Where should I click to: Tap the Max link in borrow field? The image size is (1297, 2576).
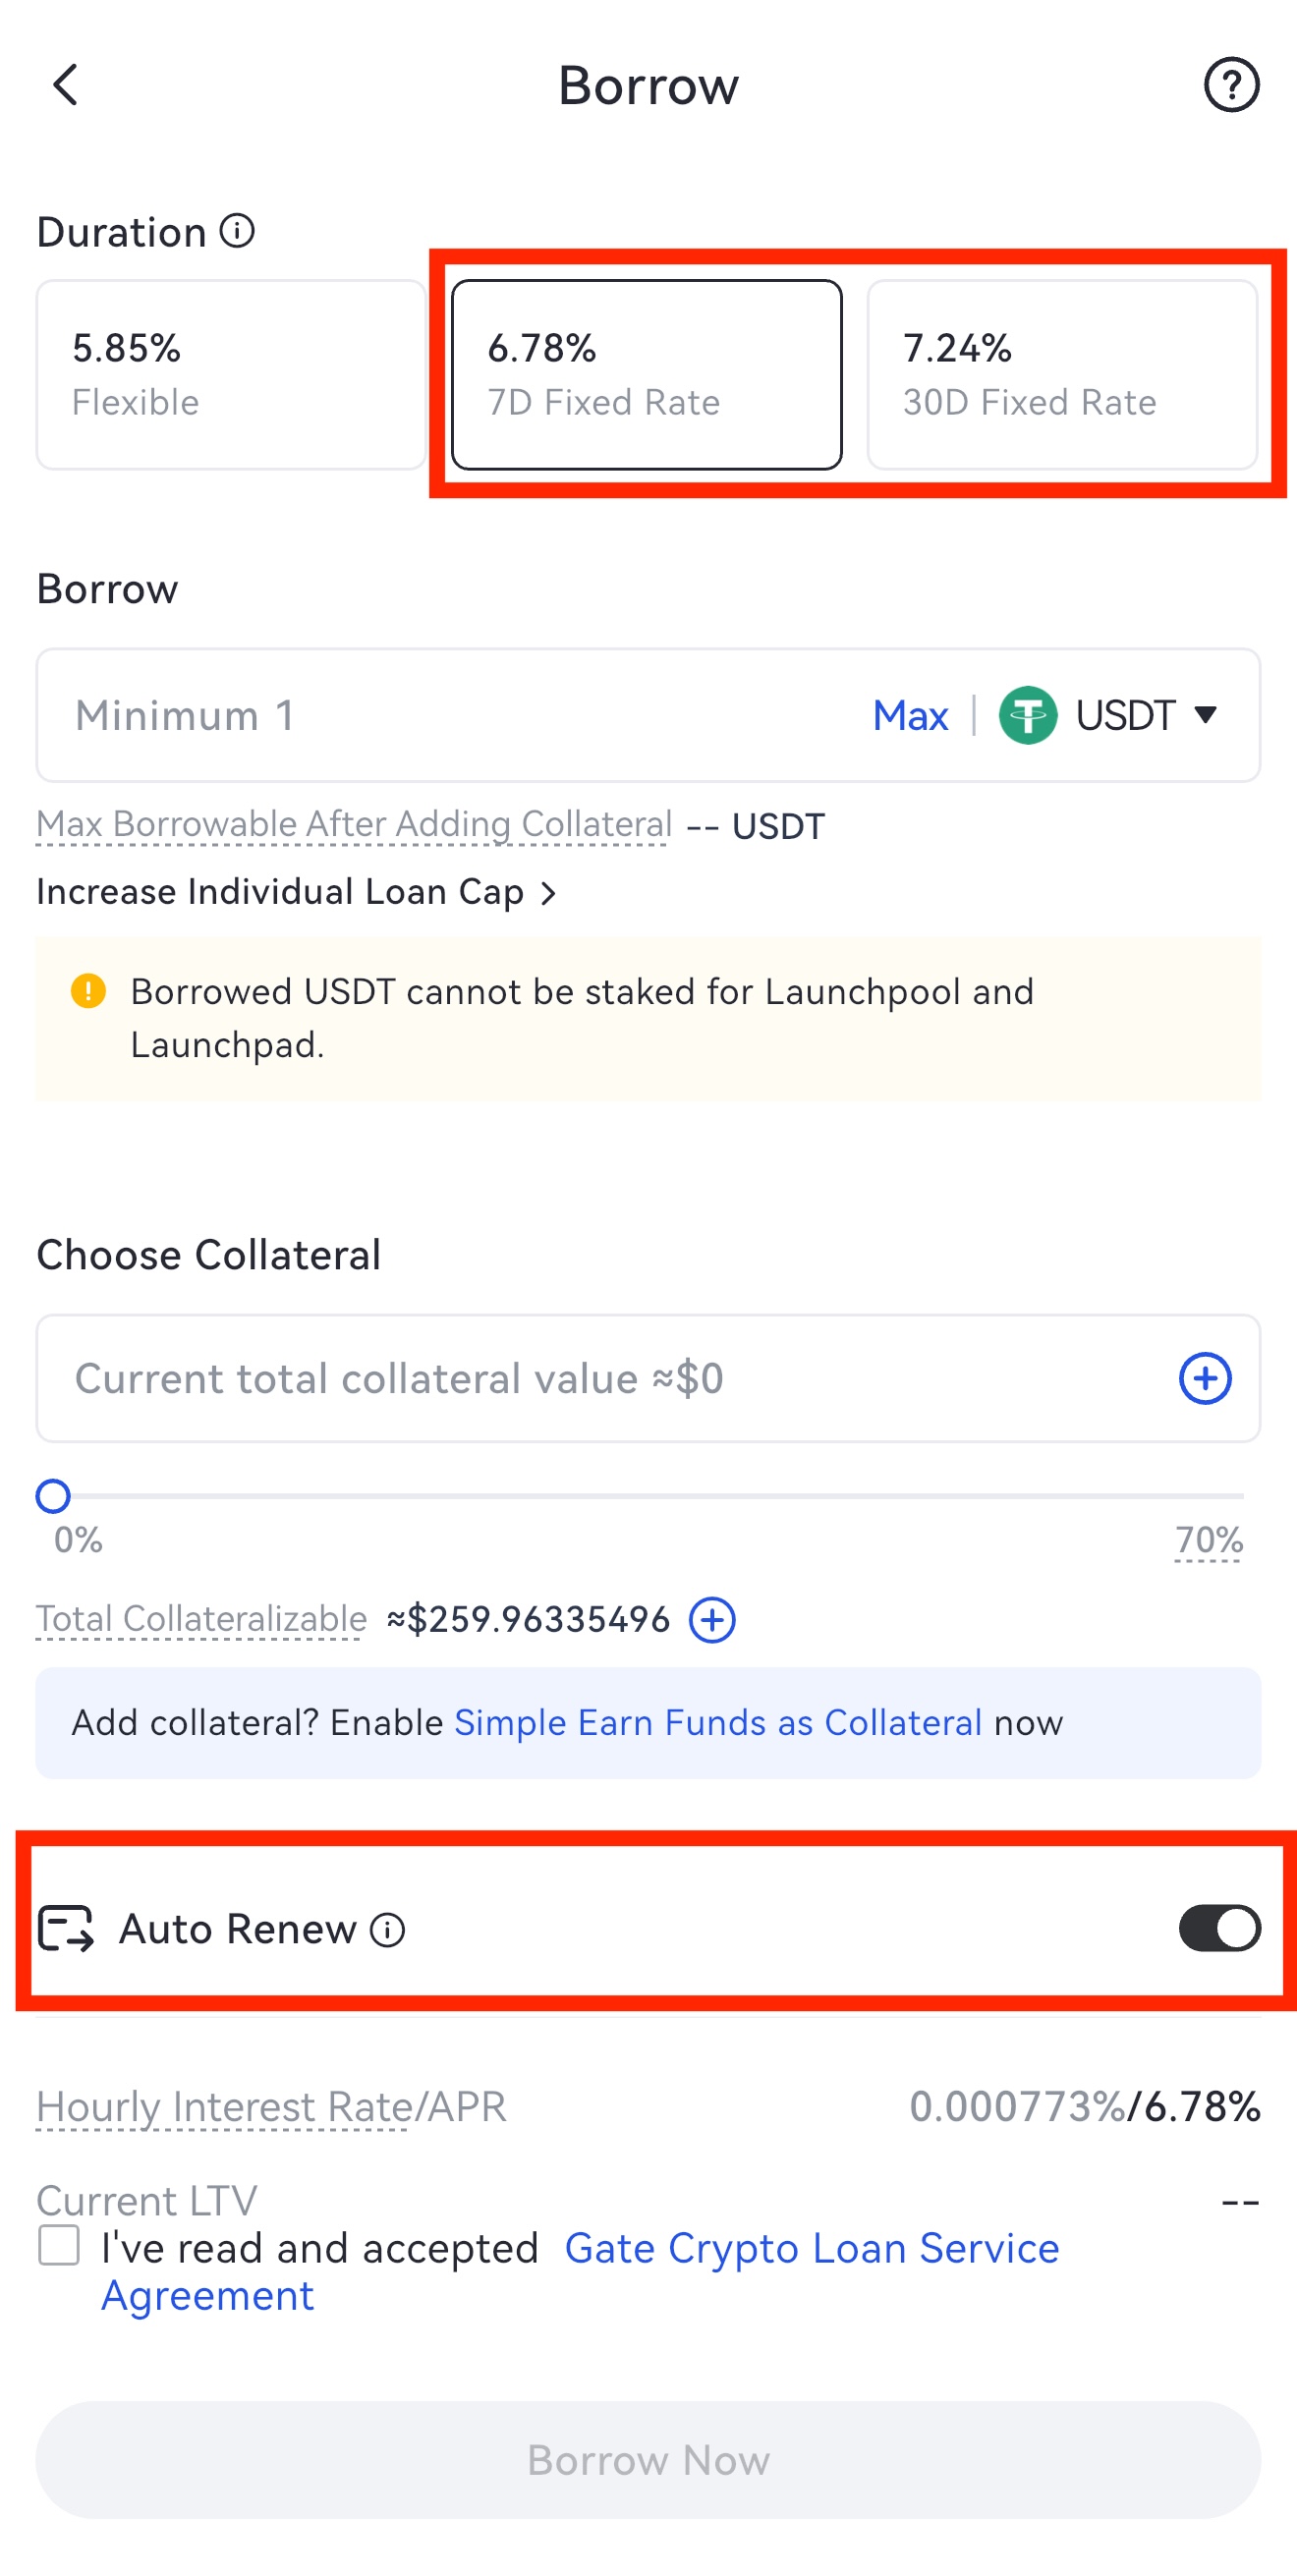tap(909, 715)
